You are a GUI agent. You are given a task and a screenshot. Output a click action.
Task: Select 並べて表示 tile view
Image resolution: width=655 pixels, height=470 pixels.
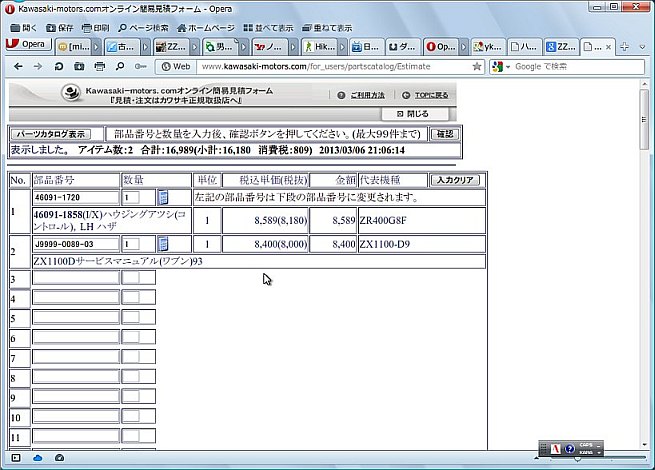pos(268,28)
